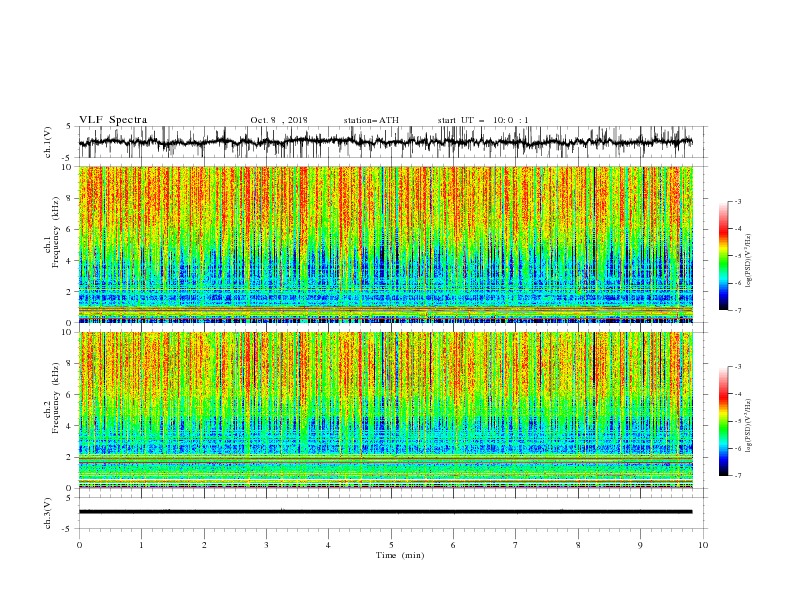Click the lower 'log(PSD)(V²/Hz)' colorbar label
Image resolution: width=792 pixels, height=612 pixels.
[x=749, y=426]
